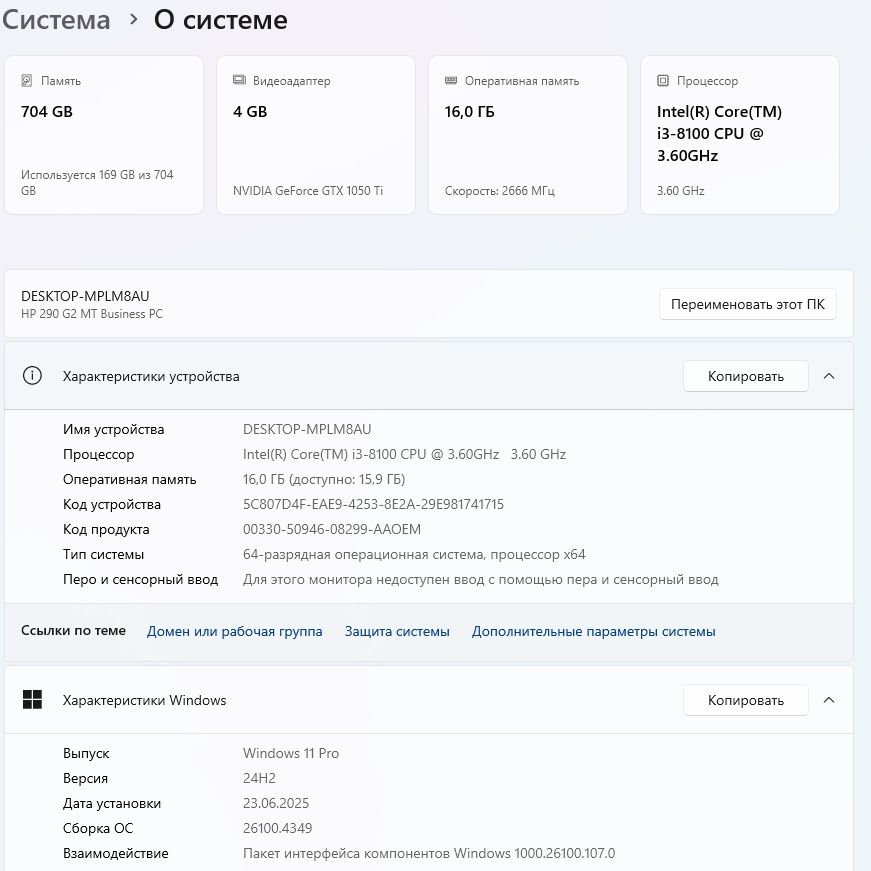Click the info icon beside Характеристики устройства
Viewport: 871px width, 871px height.
point(32,376)
